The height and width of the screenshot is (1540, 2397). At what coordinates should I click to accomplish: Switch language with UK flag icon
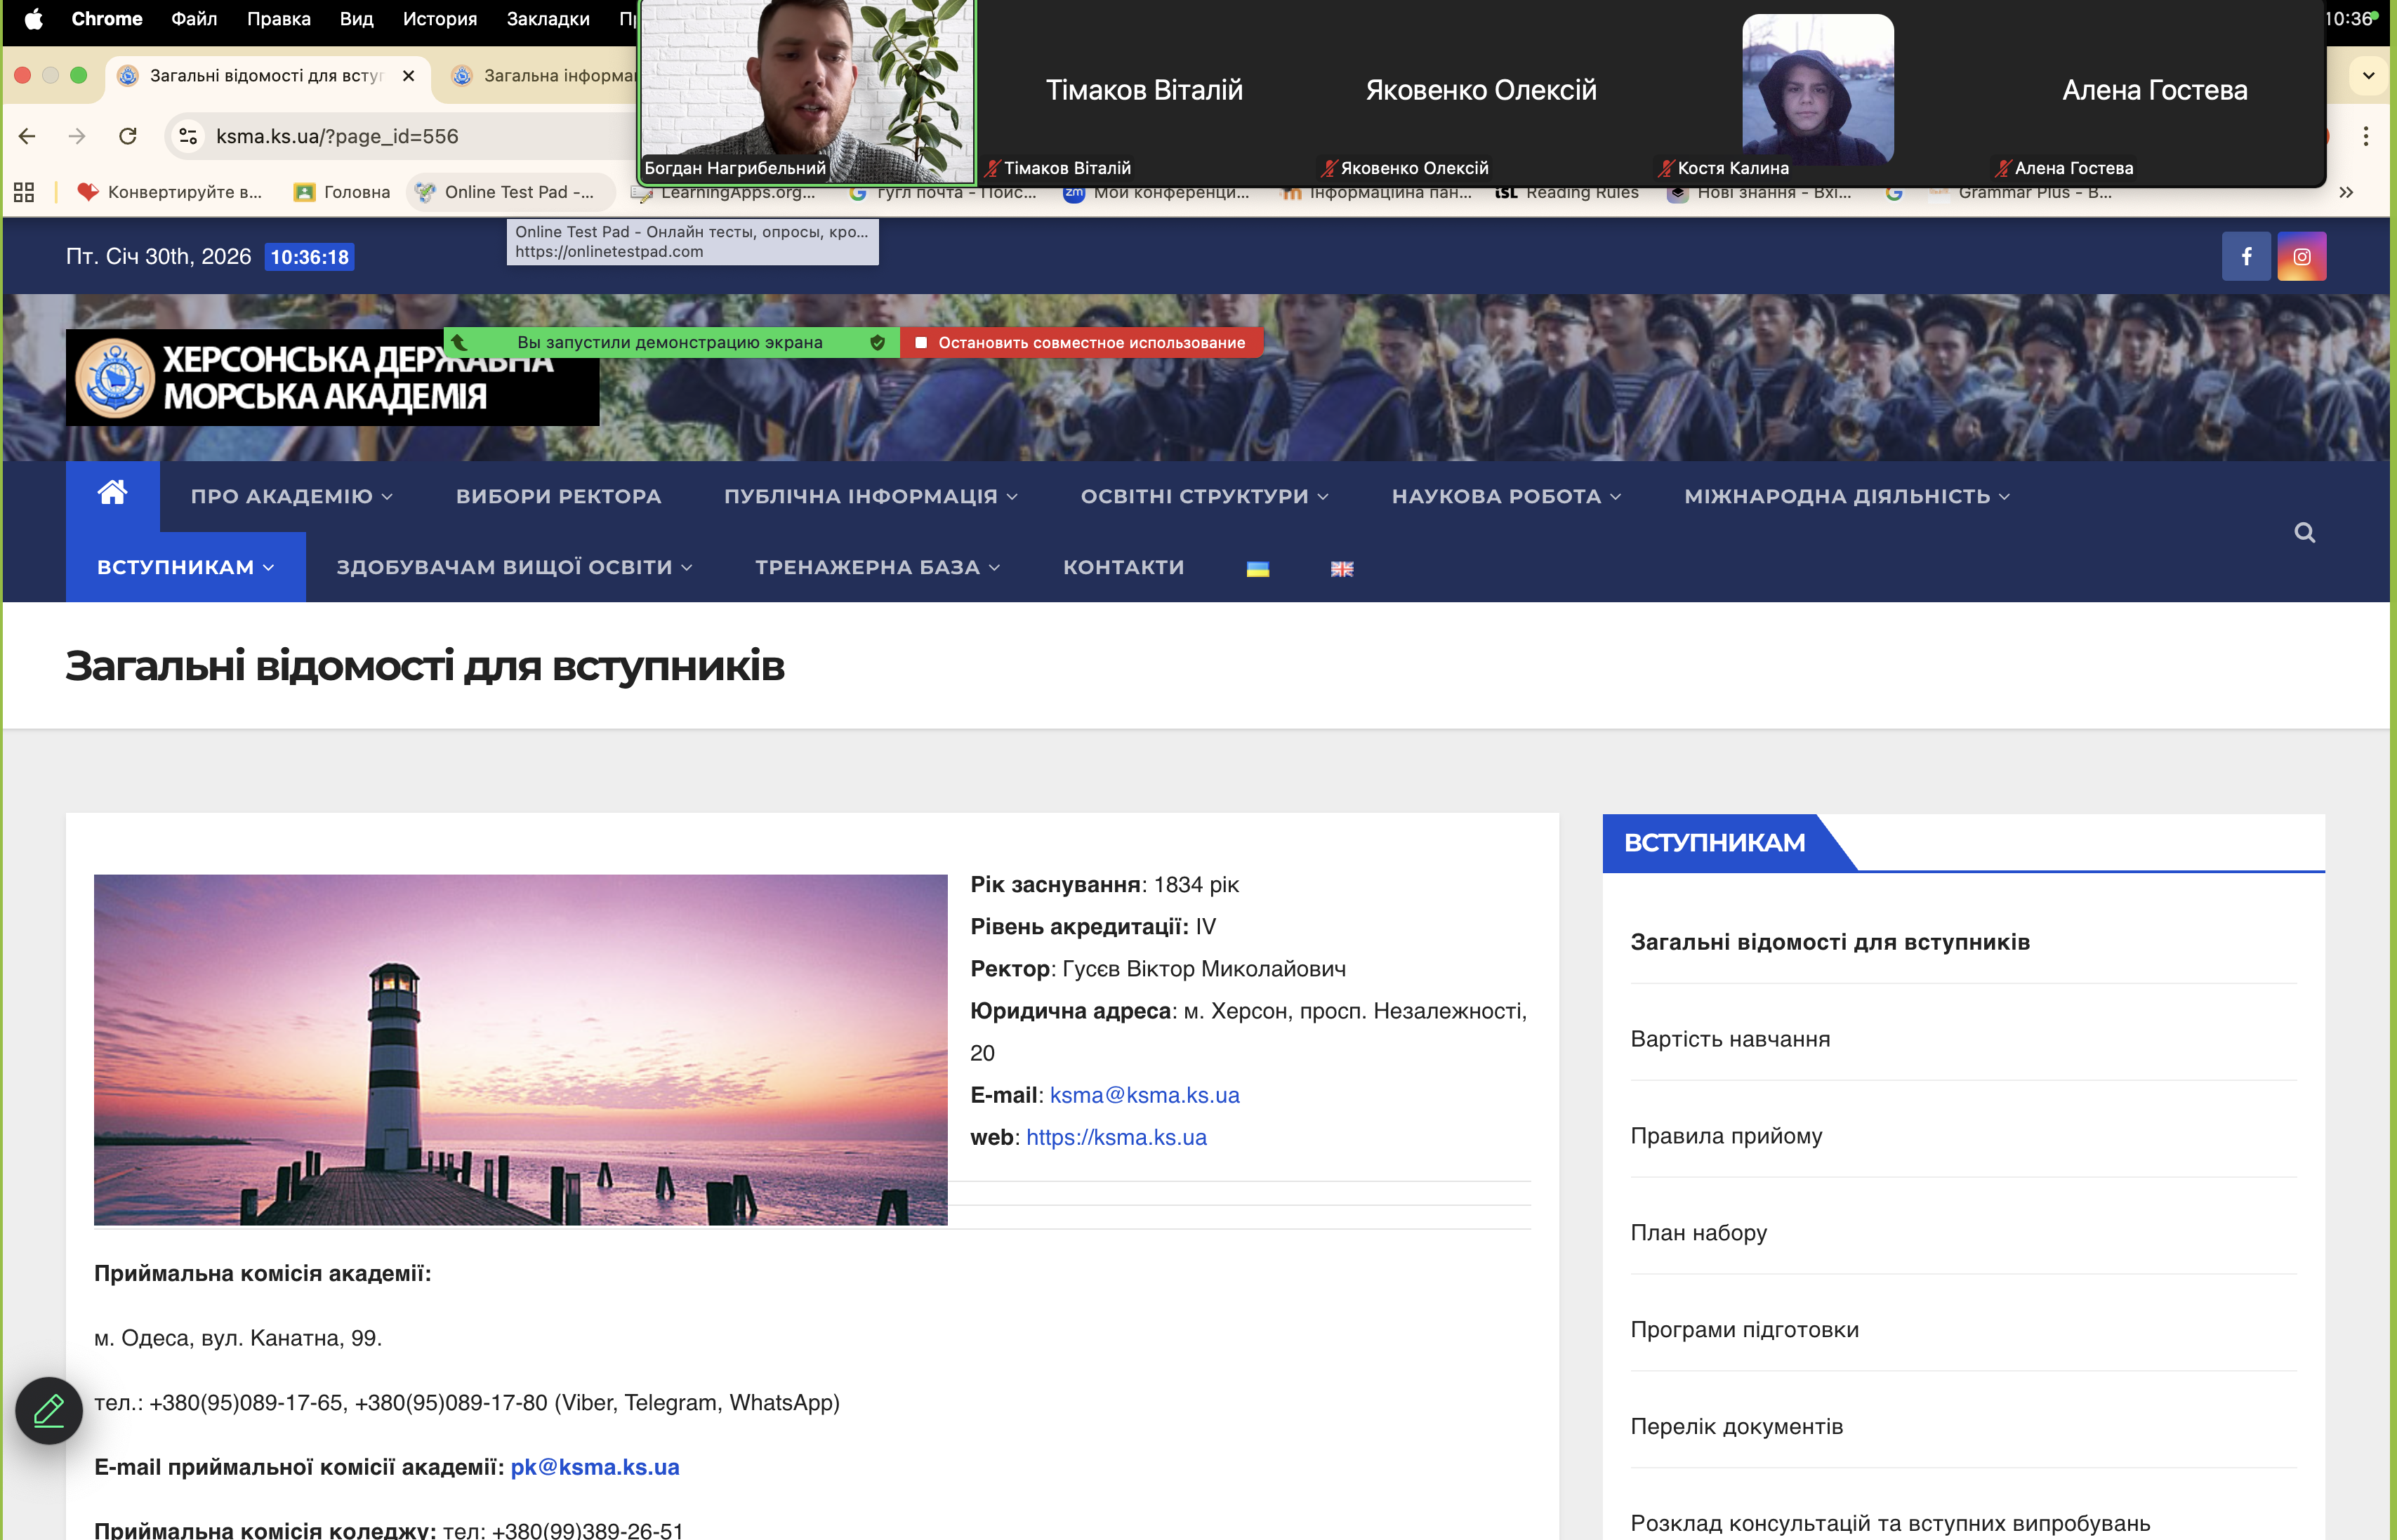point(1341,569)
